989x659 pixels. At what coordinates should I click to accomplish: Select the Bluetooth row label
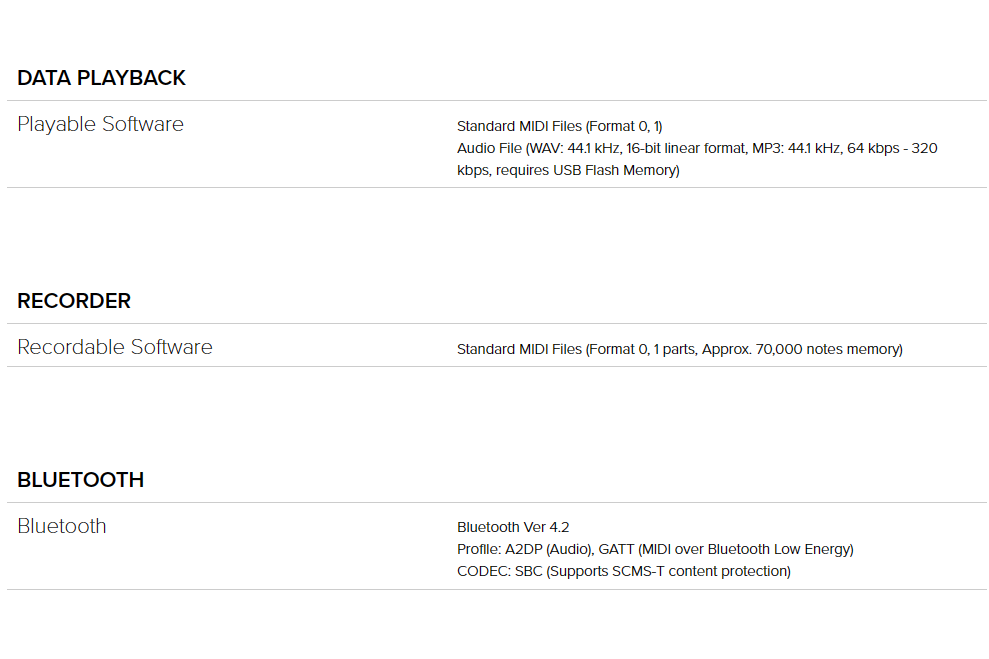62,526
